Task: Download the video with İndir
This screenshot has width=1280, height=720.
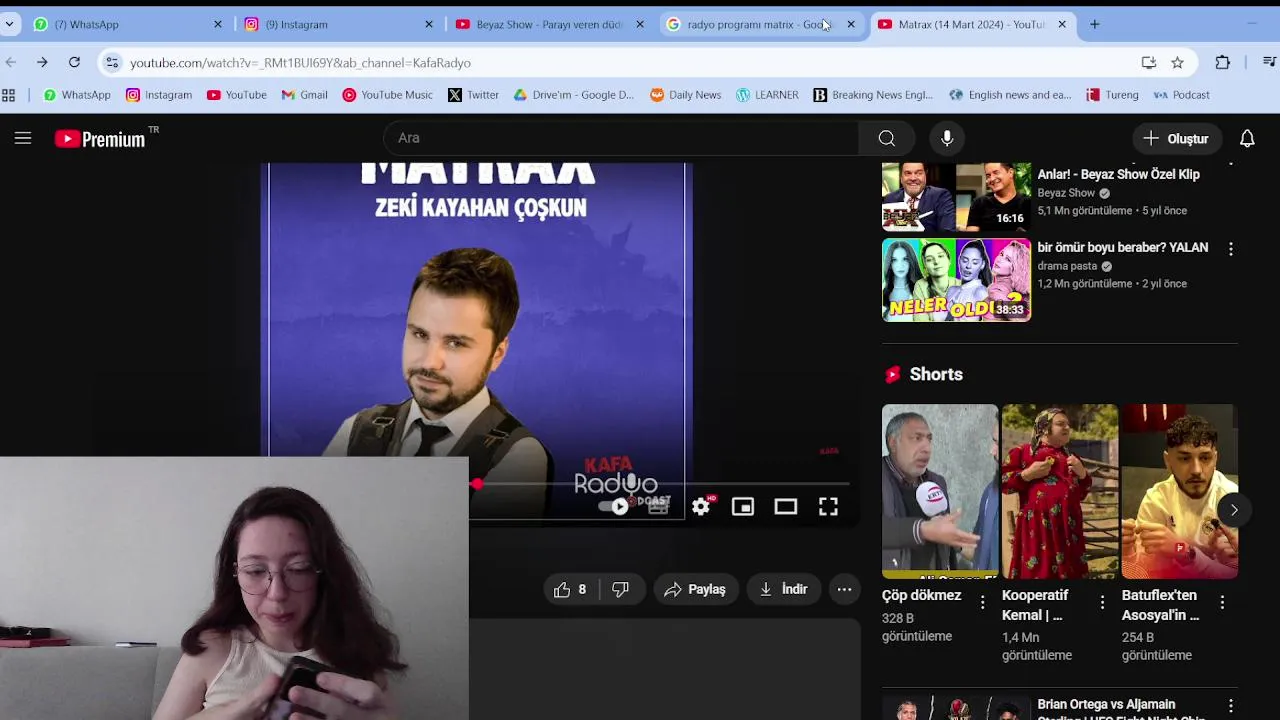Action: [784, 589]
